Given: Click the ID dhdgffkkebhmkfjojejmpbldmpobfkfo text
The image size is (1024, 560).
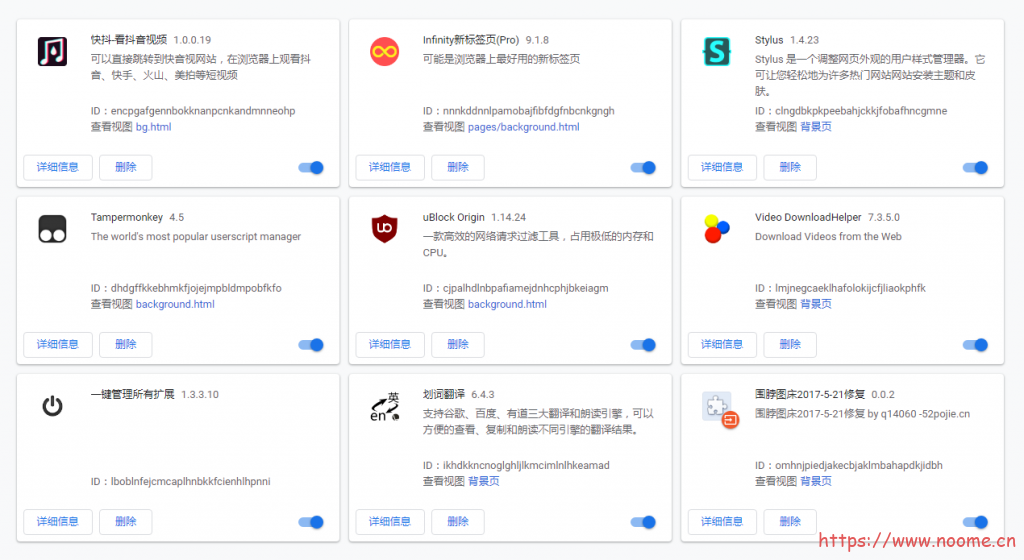Looking at the screenshot, I should pos(186,288).
